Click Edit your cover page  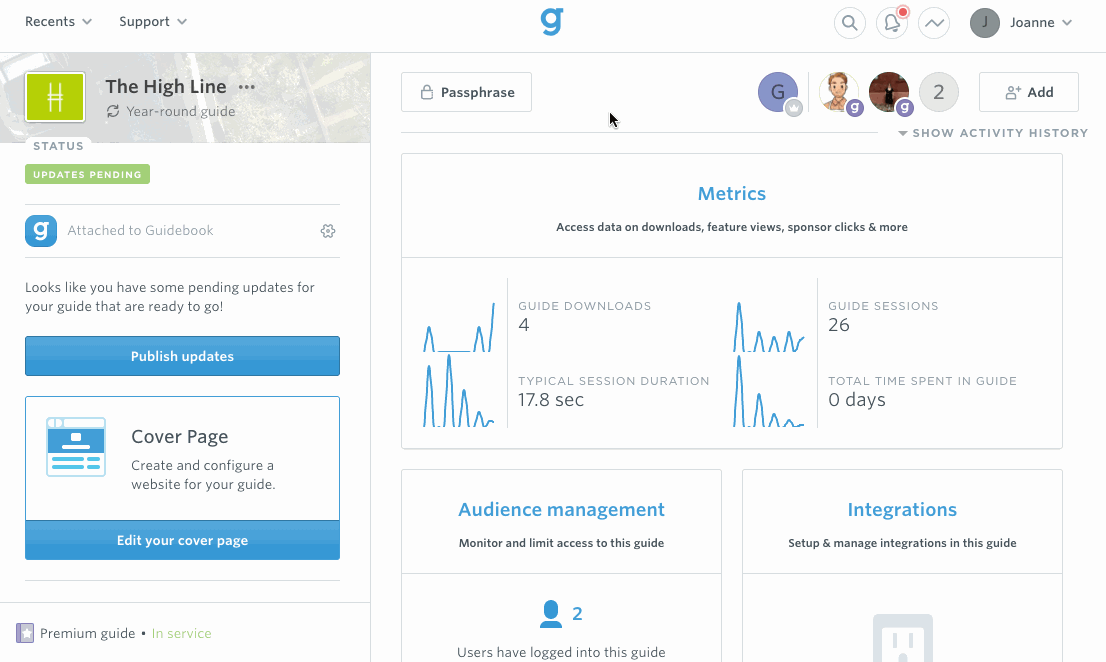click(x=183, y=541)
